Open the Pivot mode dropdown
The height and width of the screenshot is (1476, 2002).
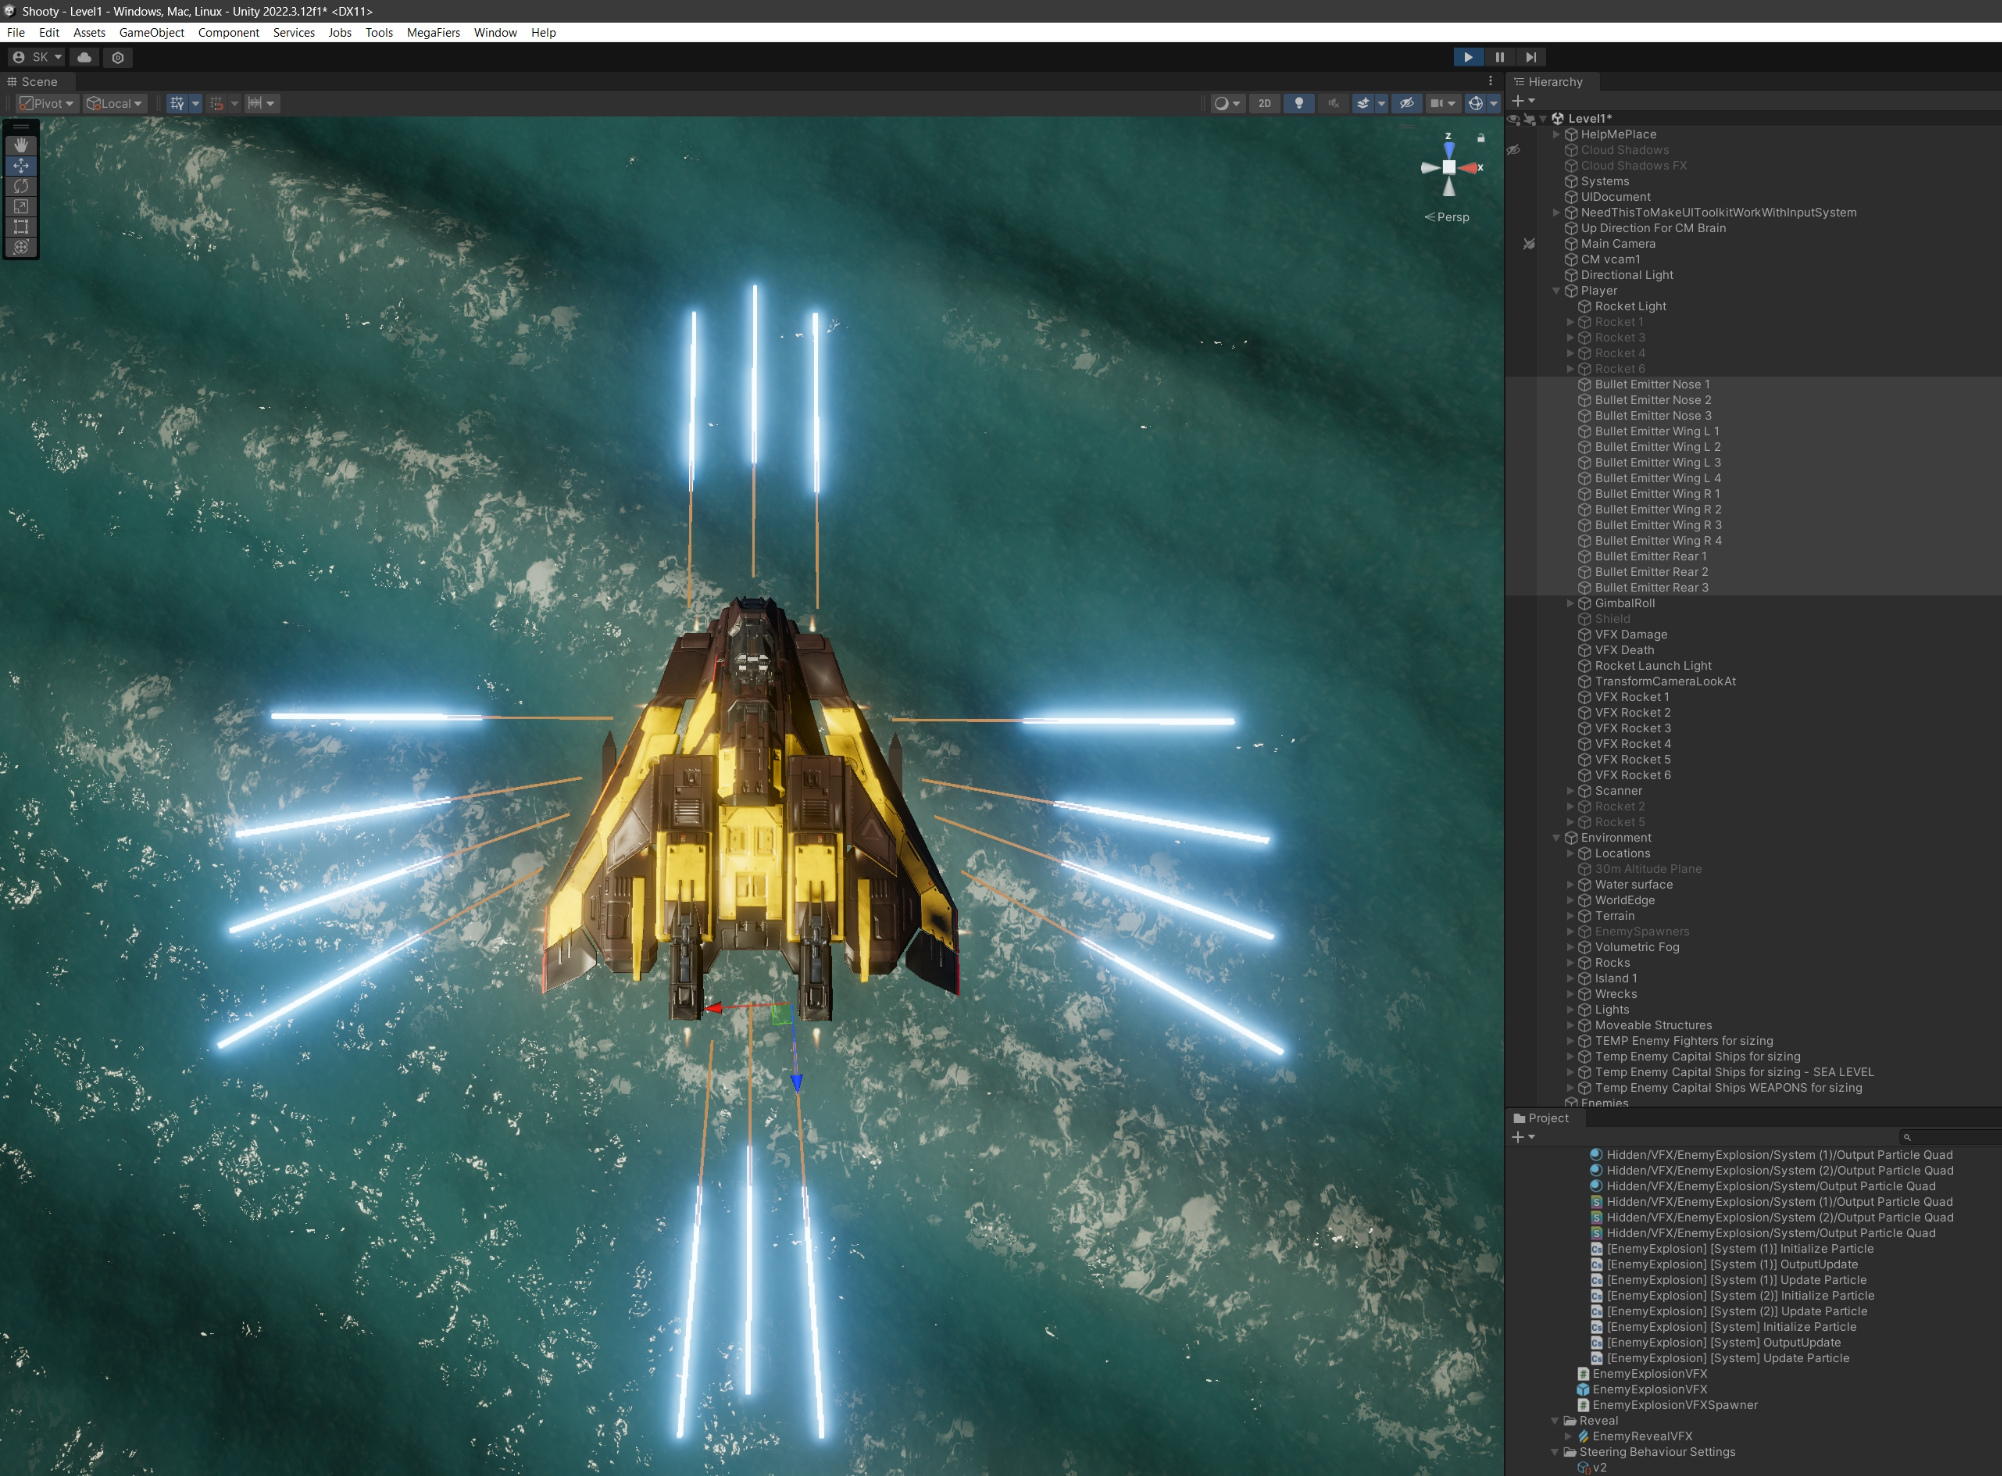click(x=47, y=103)
